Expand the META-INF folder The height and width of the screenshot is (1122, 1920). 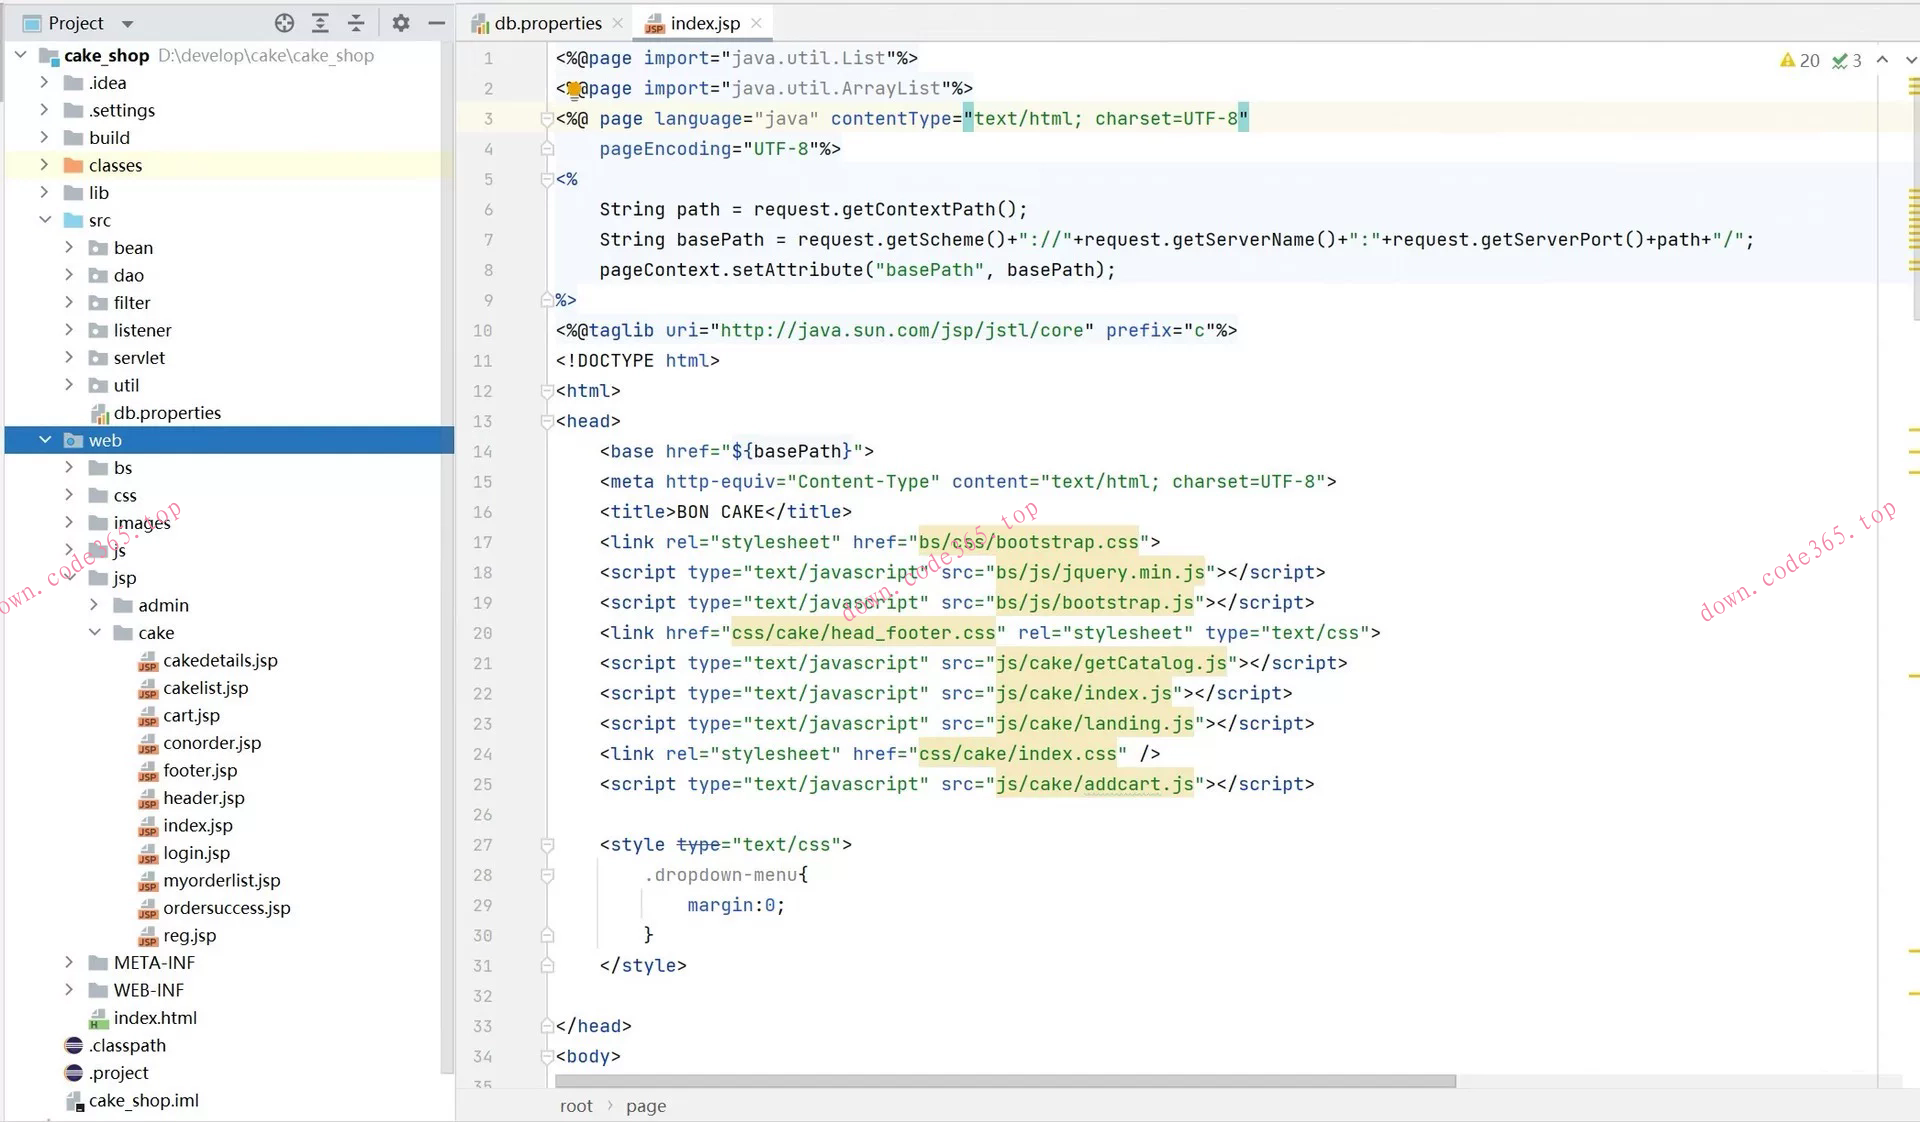pos(69,962)
